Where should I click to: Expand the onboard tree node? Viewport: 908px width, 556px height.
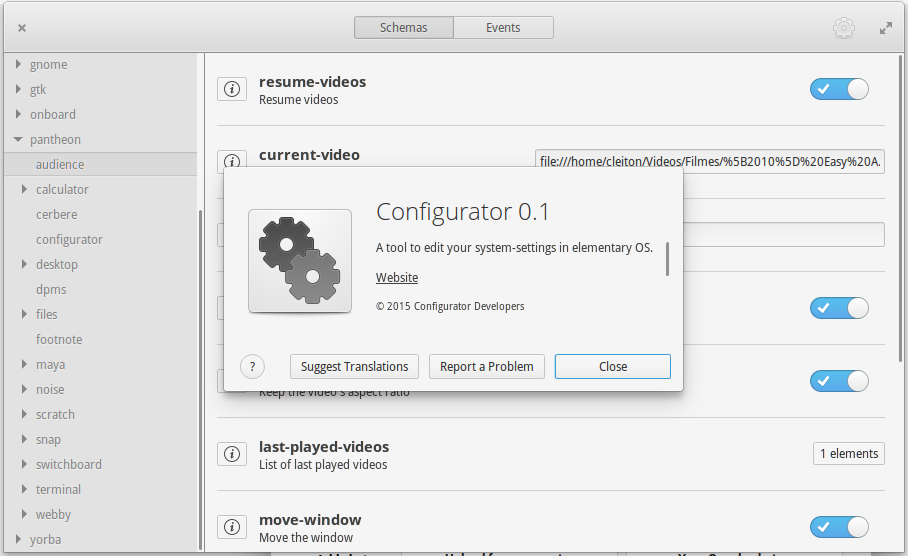point(18,114)
